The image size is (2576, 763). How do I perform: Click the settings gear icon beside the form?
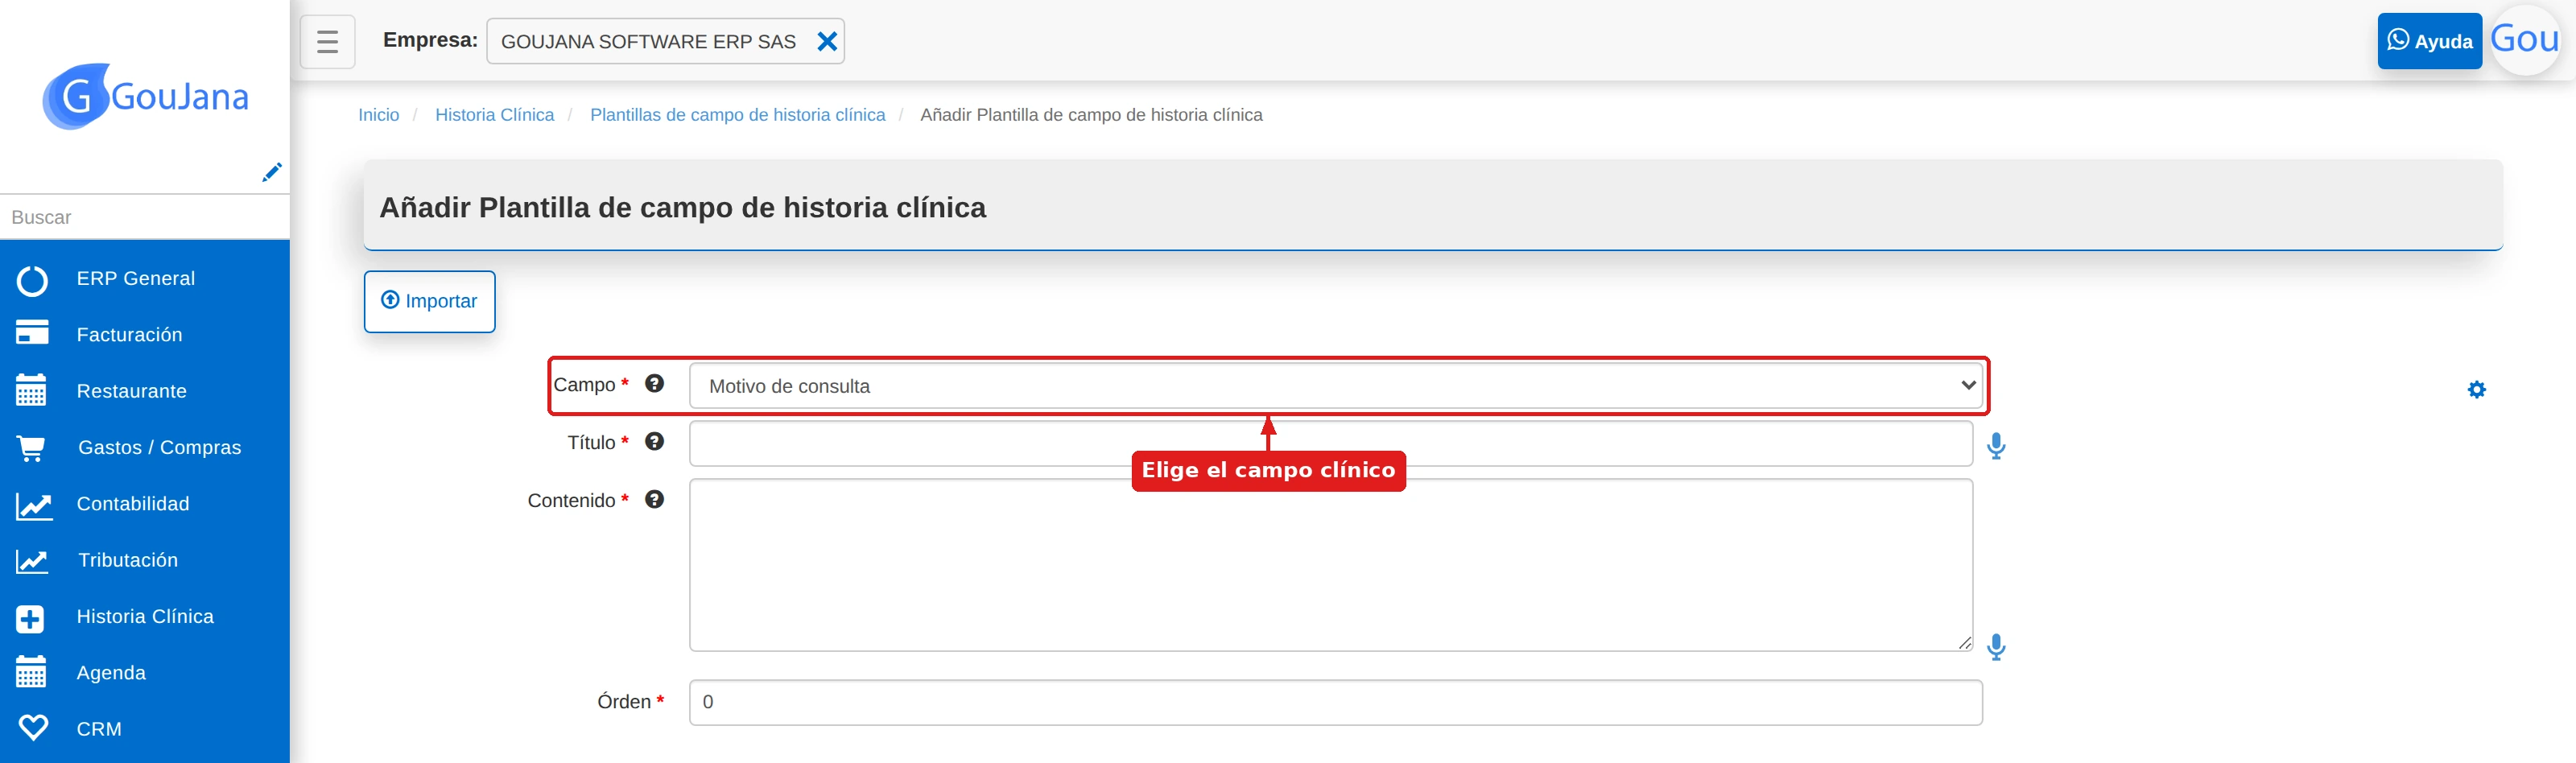(2476, 389)
